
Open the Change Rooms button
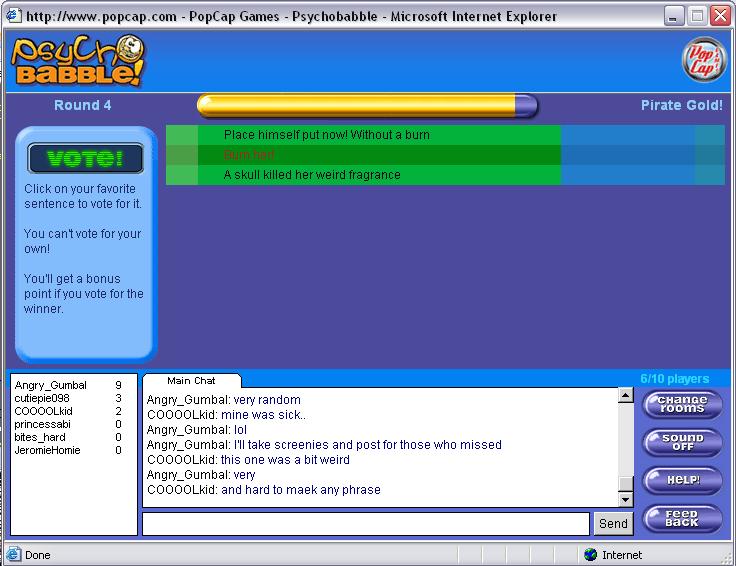click(682, 405)
